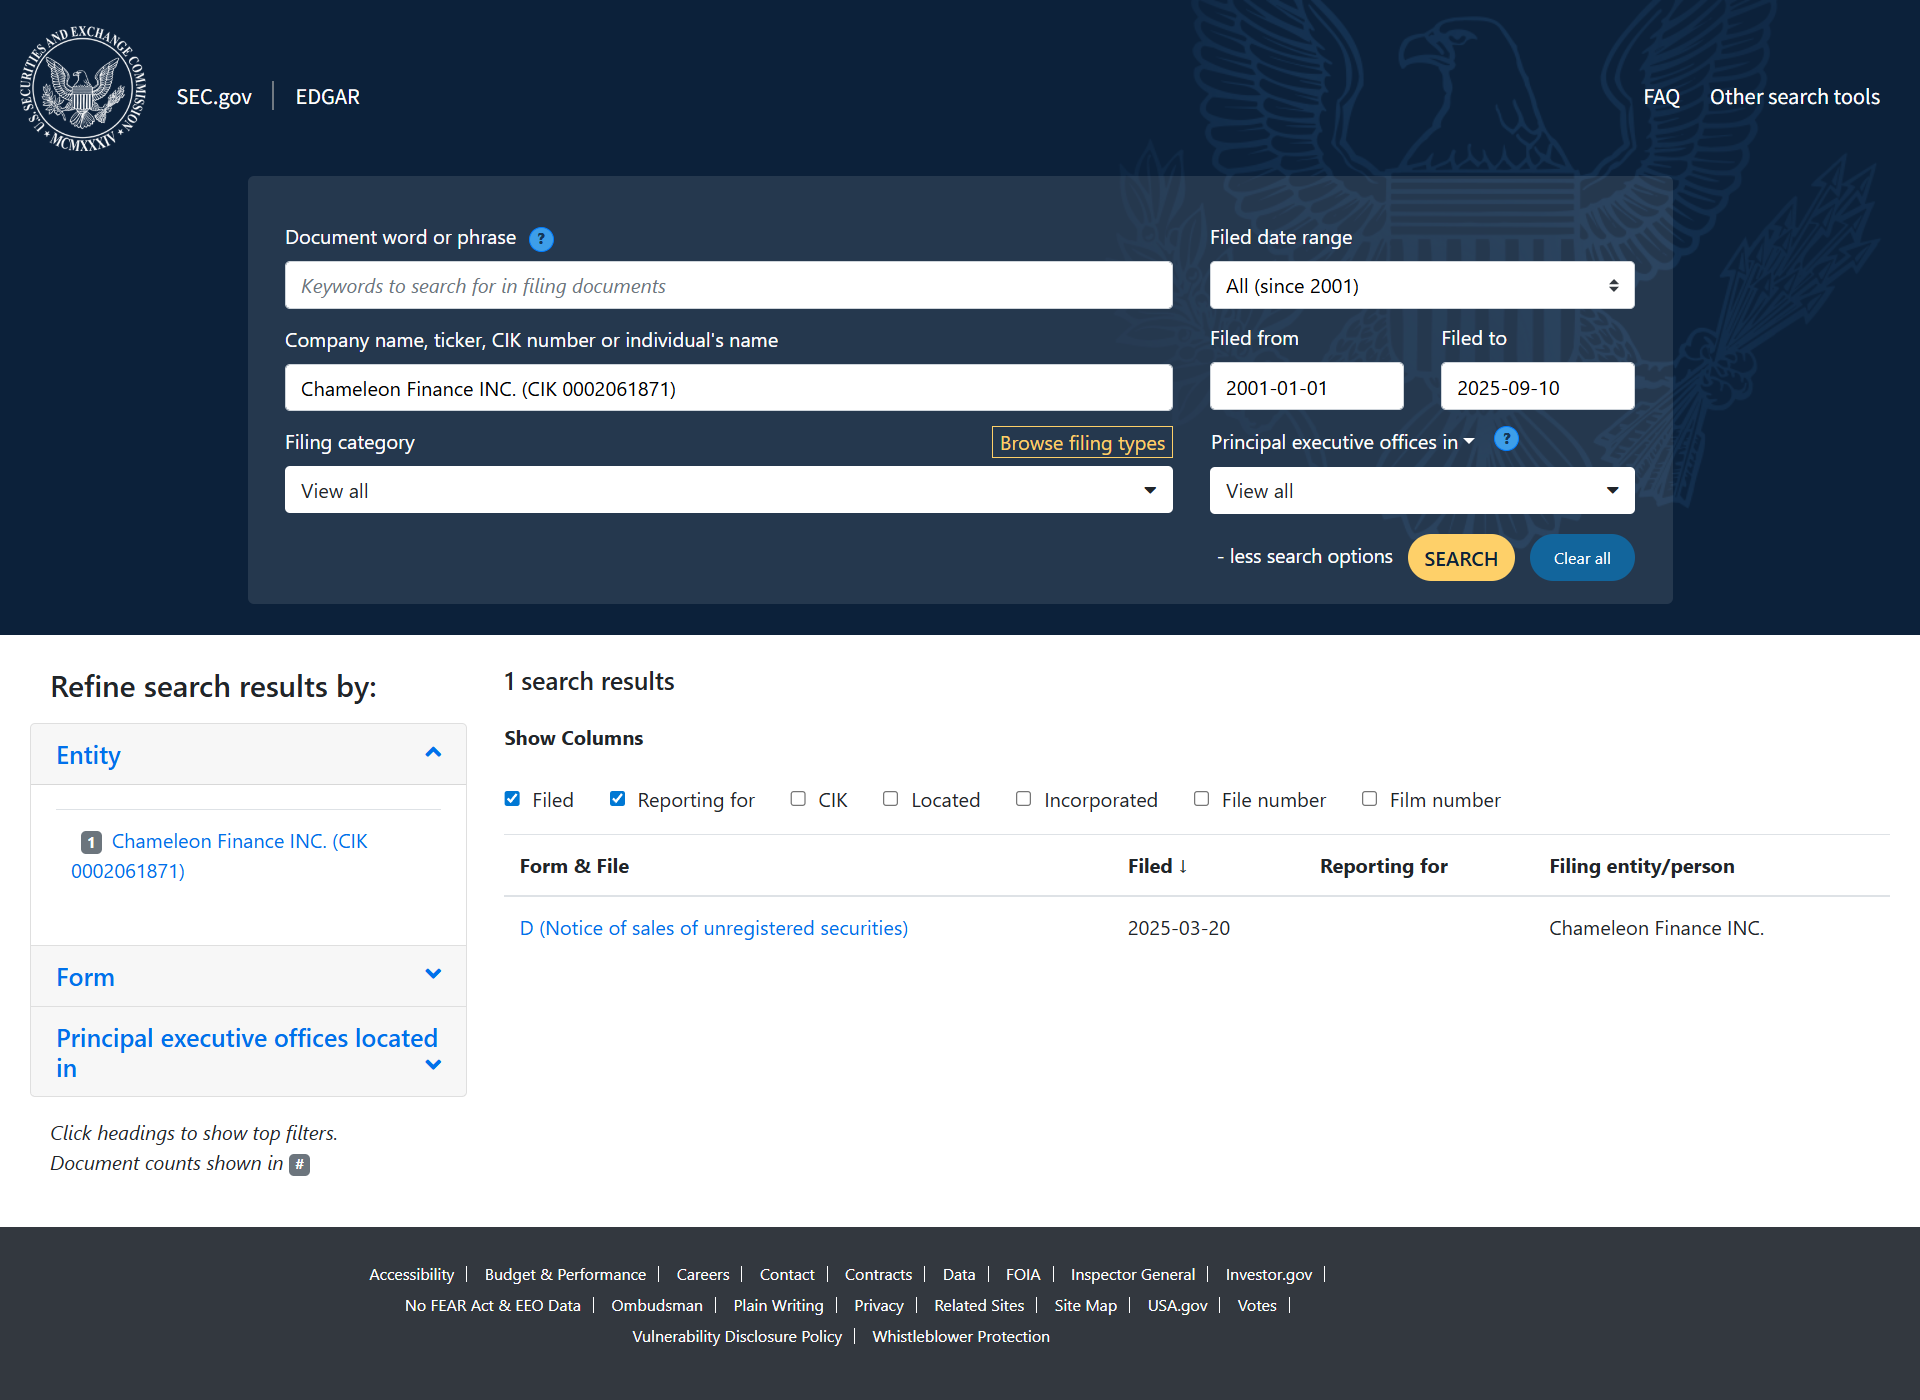Viewport: 1920px width, 1400px height.
Task: Open the Form D filing result
Action: tap(714, 928)
